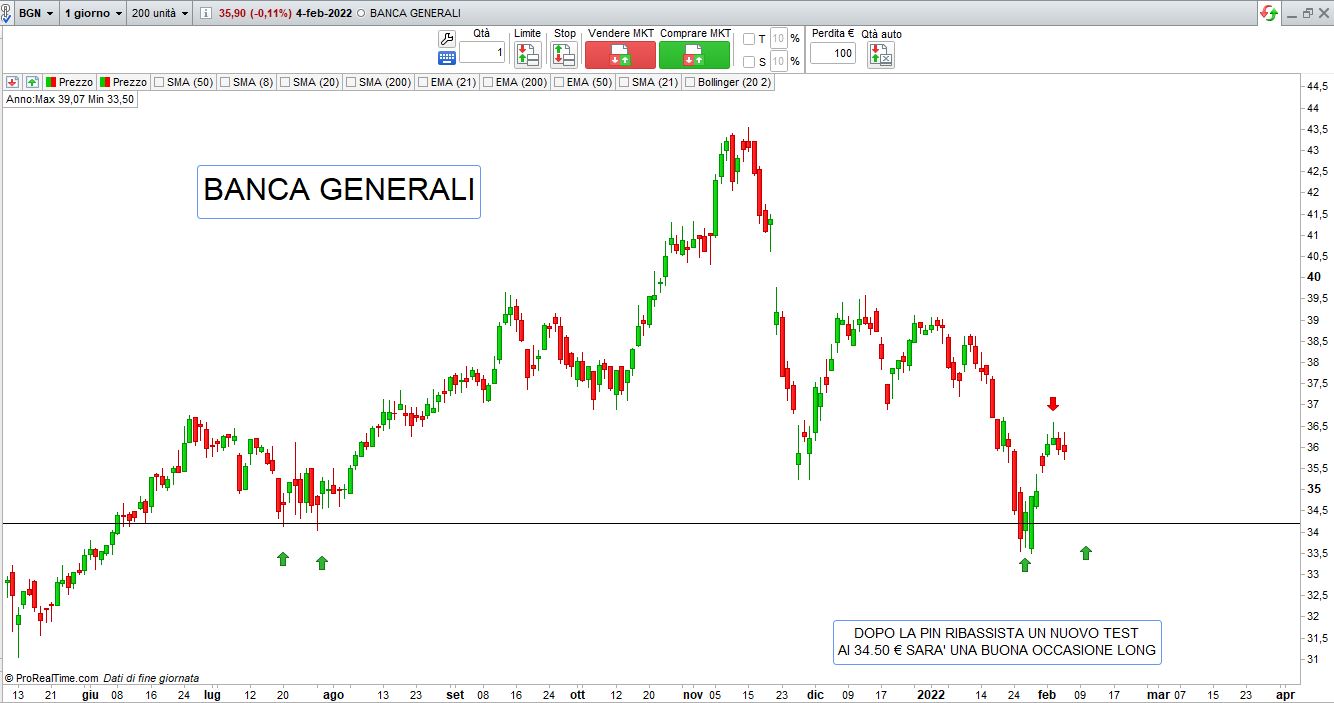This screenshot has height=703, width=1334.
Task: Enable the SMA (21) indicator checkbox
Action: click(624, 82)
